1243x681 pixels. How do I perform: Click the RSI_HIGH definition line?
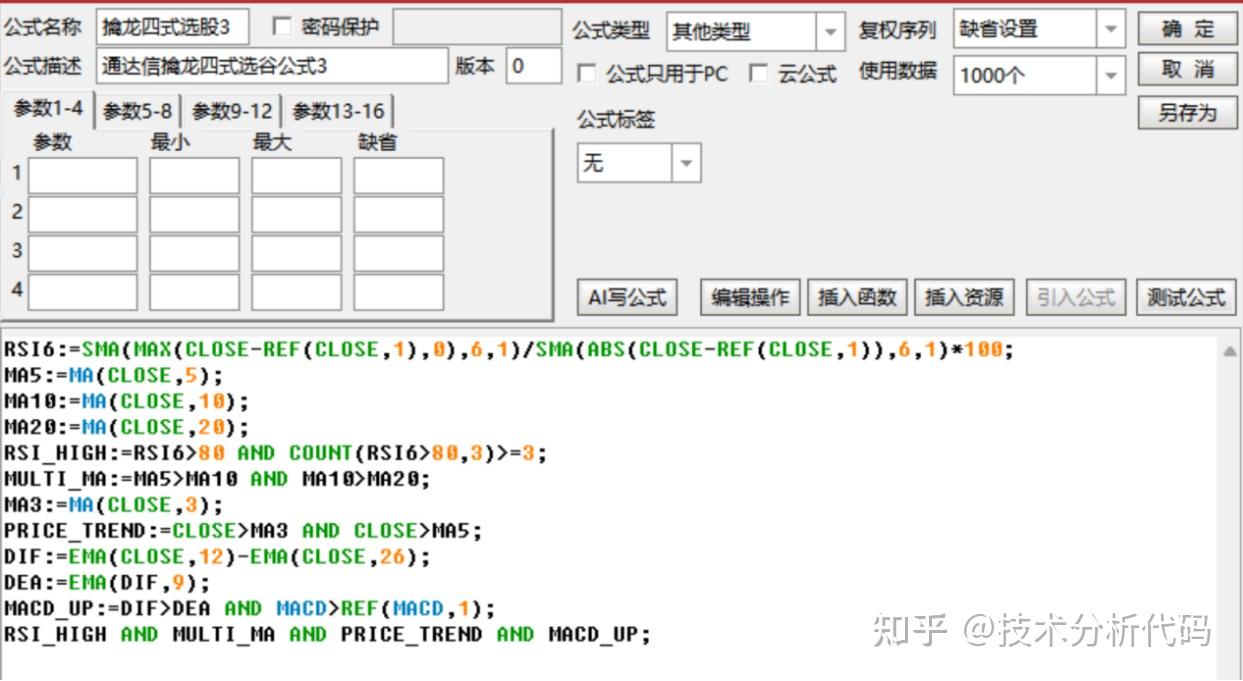point(276,453)
